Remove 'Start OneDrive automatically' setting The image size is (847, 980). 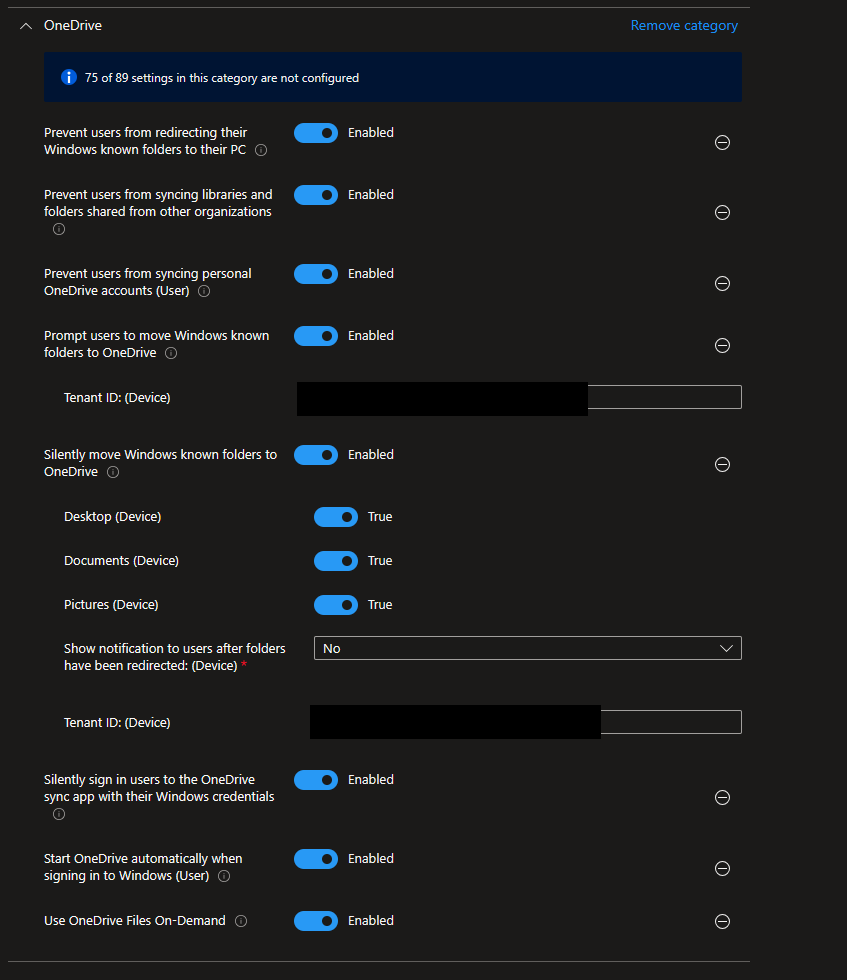point(722,868)
